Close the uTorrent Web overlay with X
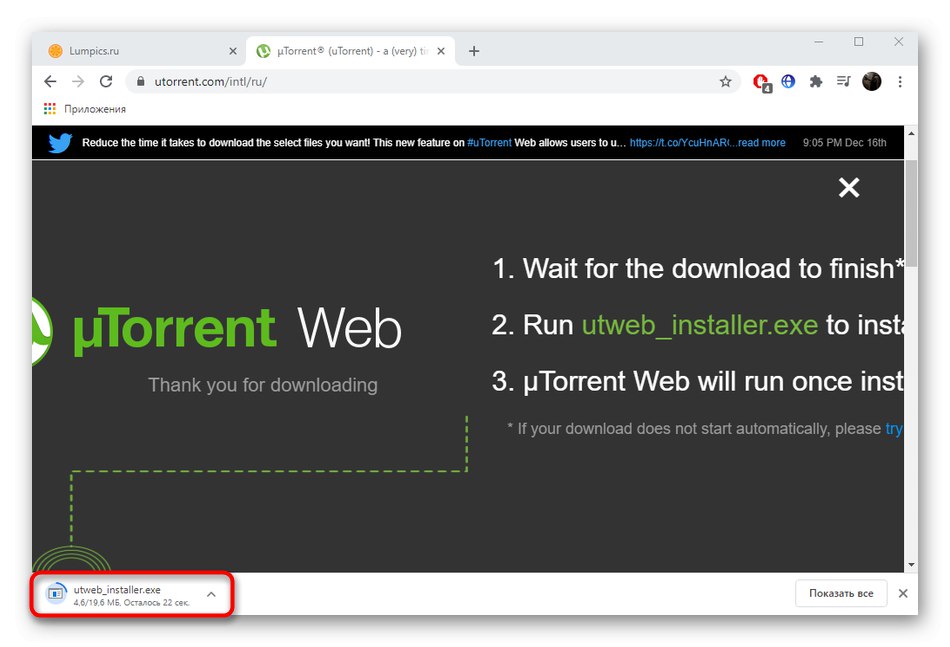 (849, 188)
